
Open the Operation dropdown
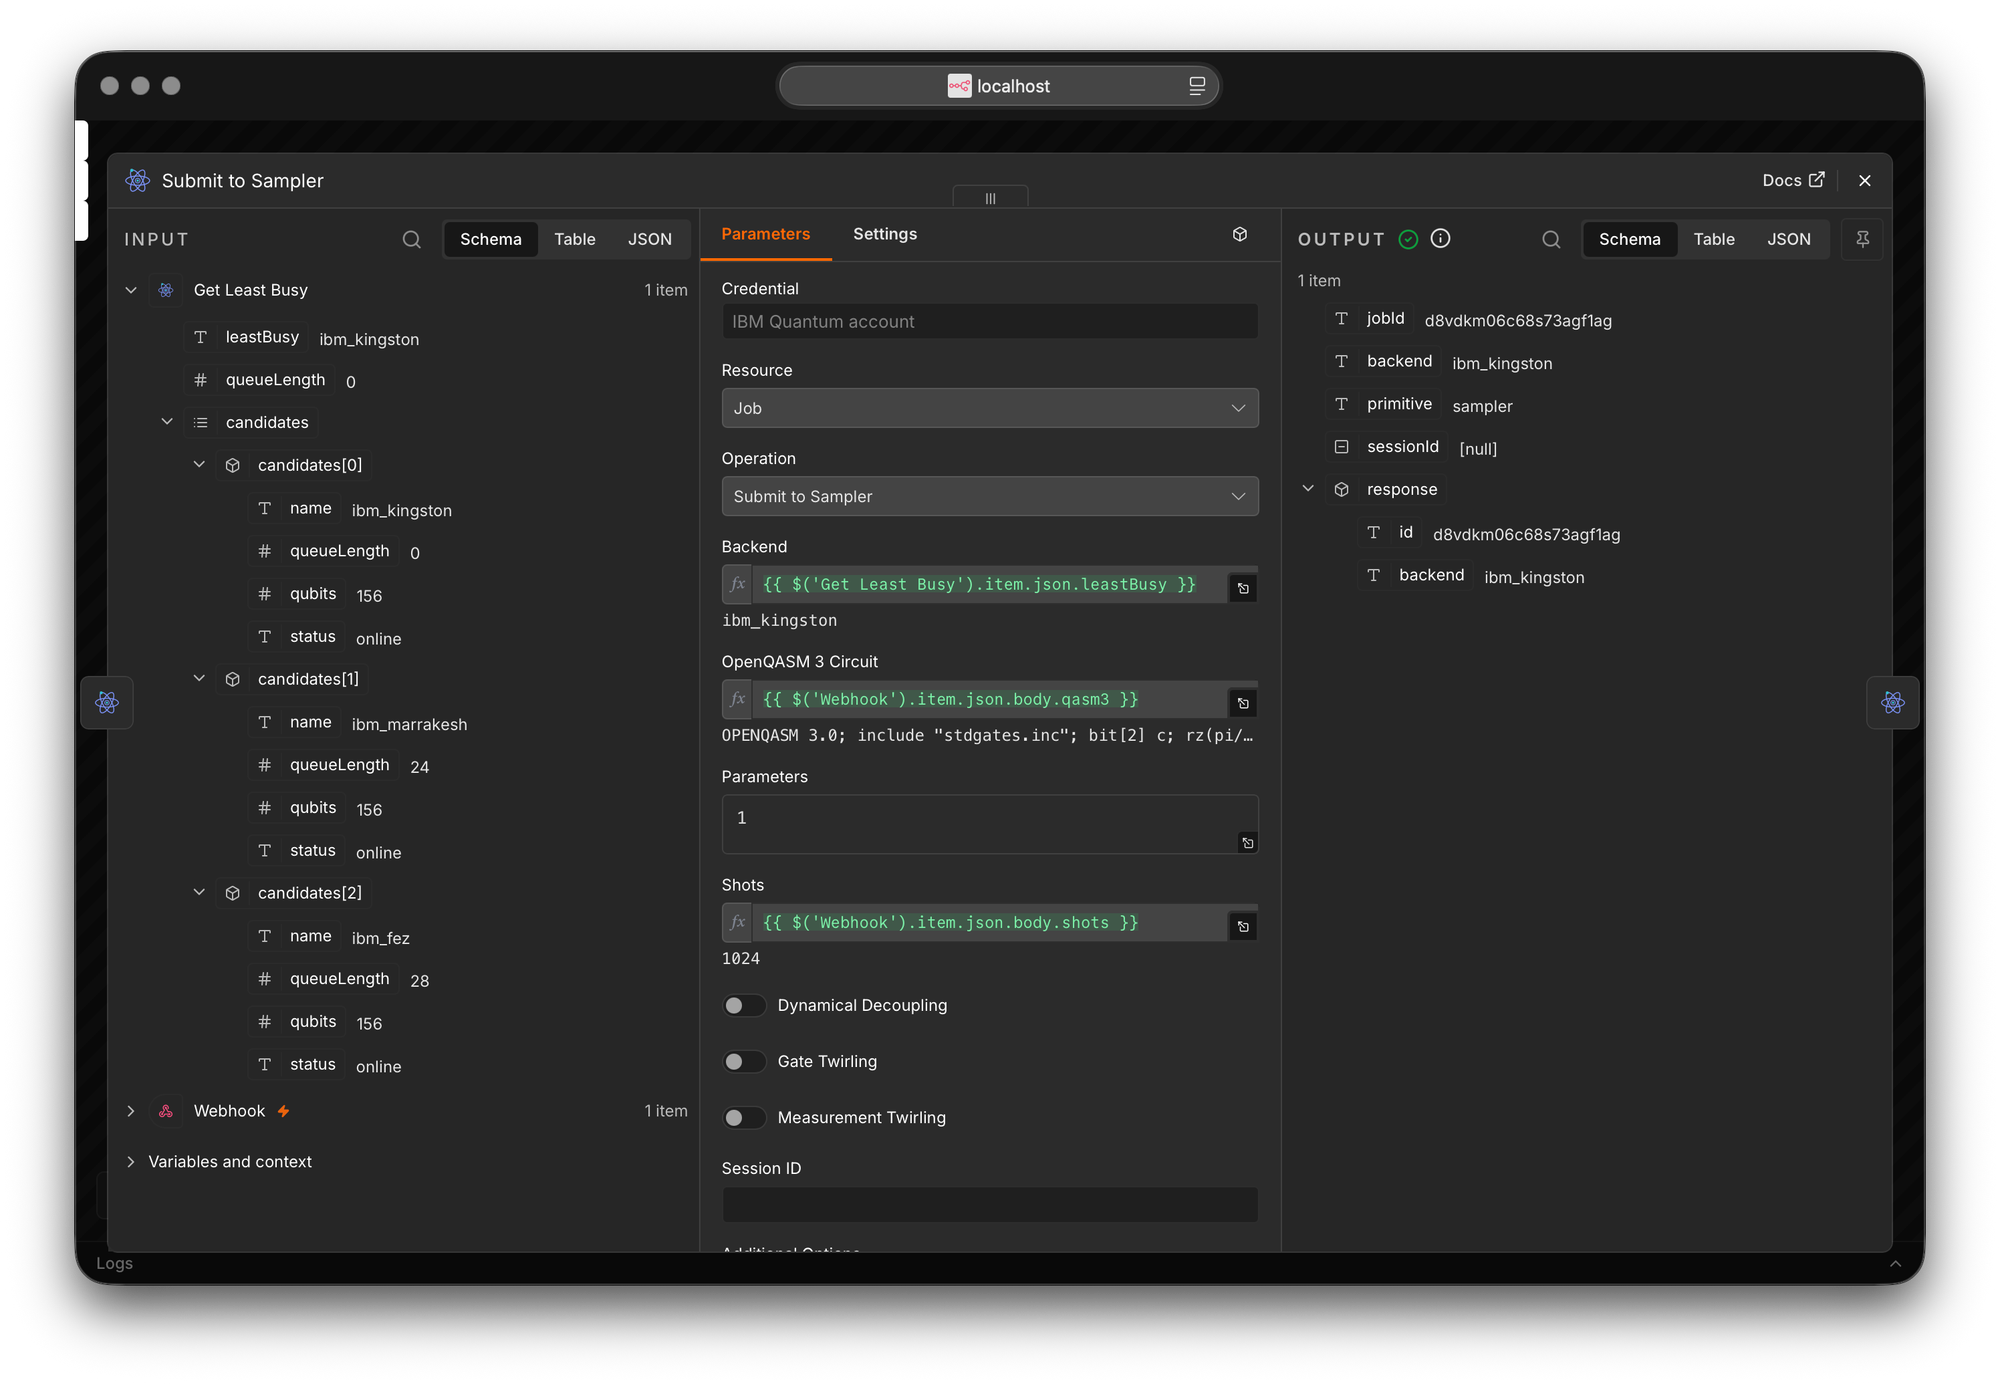[990, 496]
